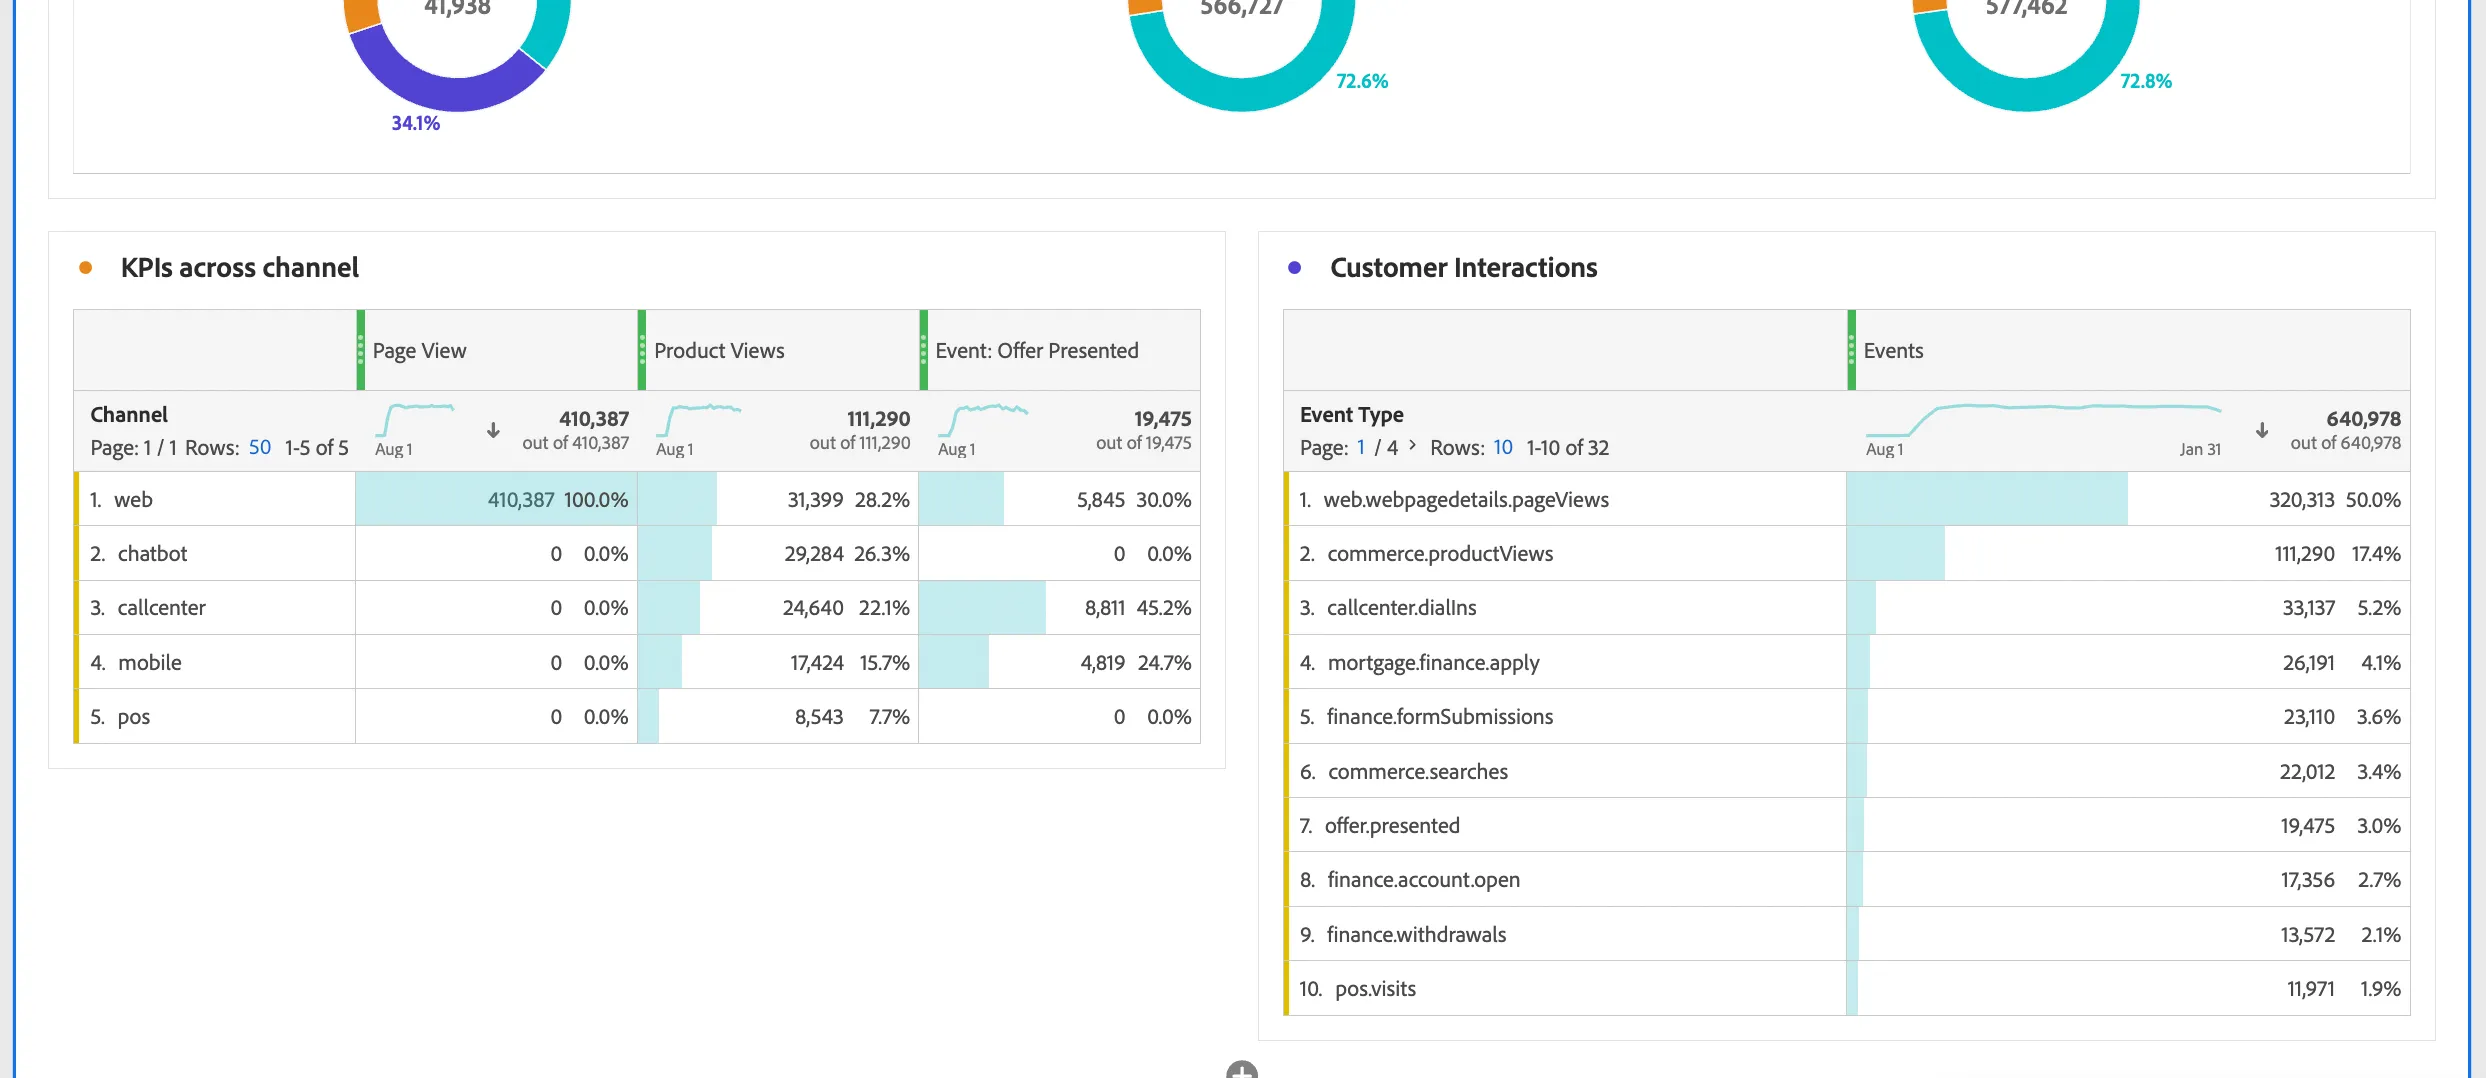The image size is (2486, 1078).
Task: Click purple dot beside Customer Interactions
Action: click(x=1295, y=268)
